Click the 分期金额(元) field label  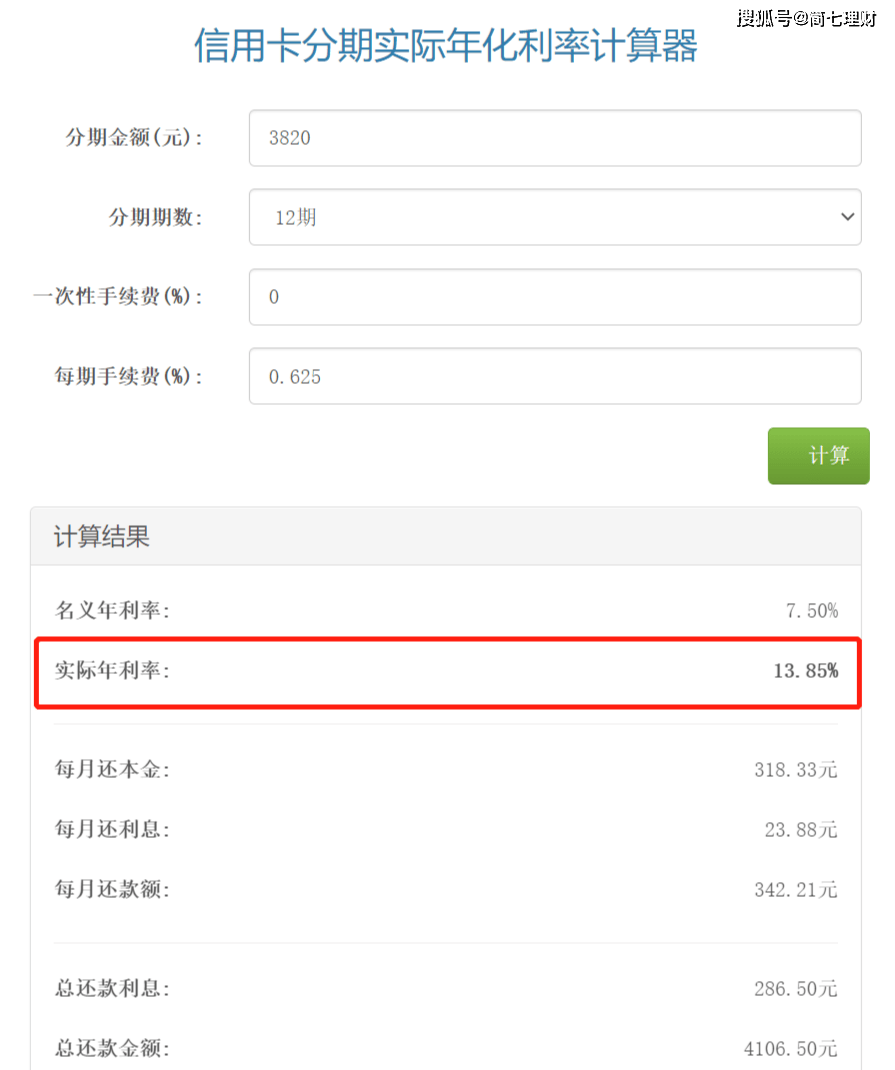134,138
